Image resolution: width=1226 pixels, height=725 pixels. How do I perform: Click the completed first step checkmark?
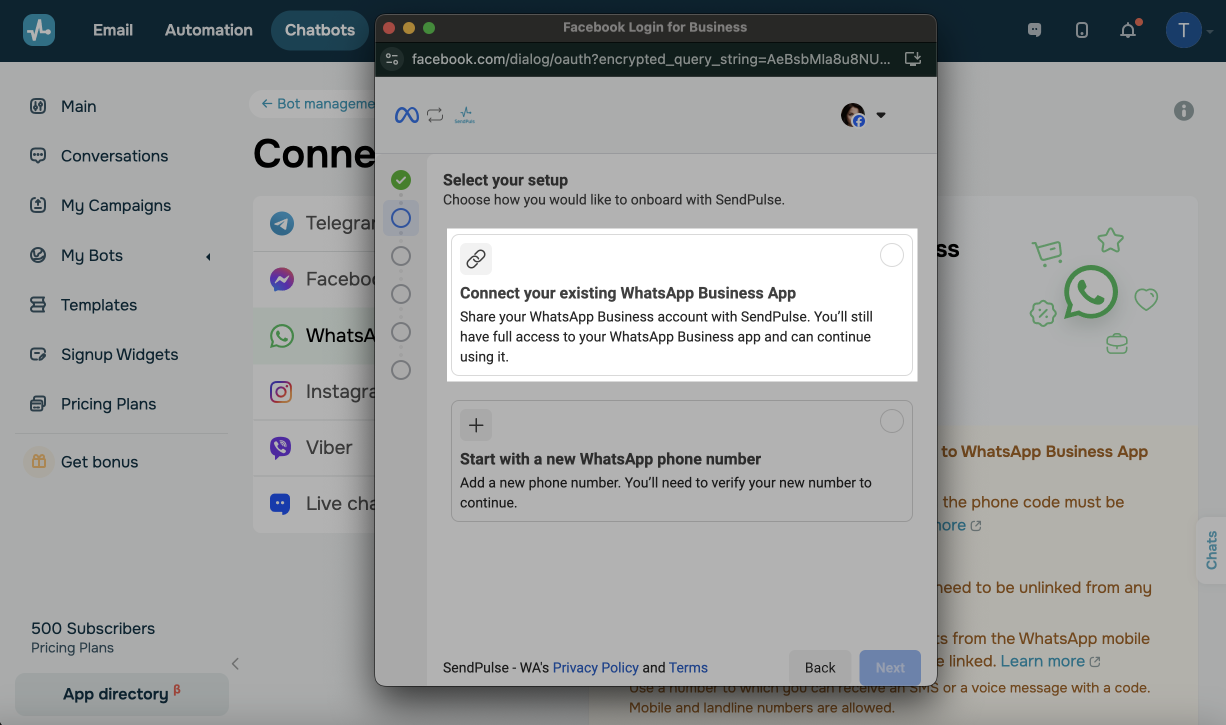pyautogui.click(x=401, y=180)
